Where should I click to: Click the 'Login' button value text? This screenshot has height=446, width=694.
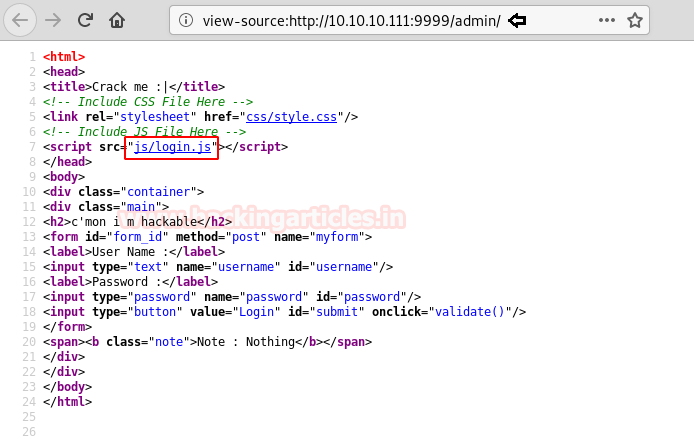257,312
